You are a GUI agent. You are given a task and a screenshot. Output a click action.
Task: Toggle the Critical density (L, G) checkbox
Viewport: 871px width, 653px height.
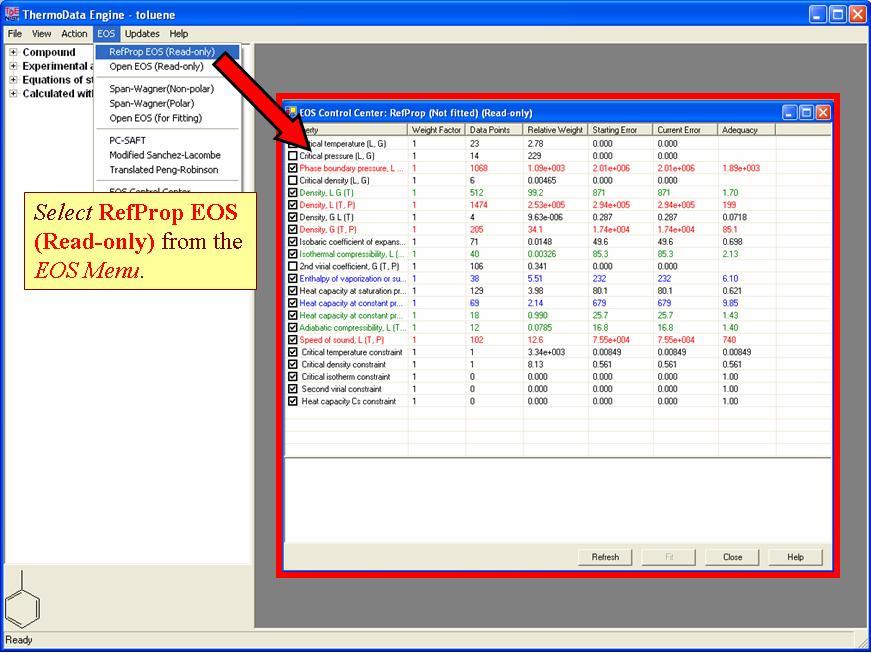coord(293,181)
